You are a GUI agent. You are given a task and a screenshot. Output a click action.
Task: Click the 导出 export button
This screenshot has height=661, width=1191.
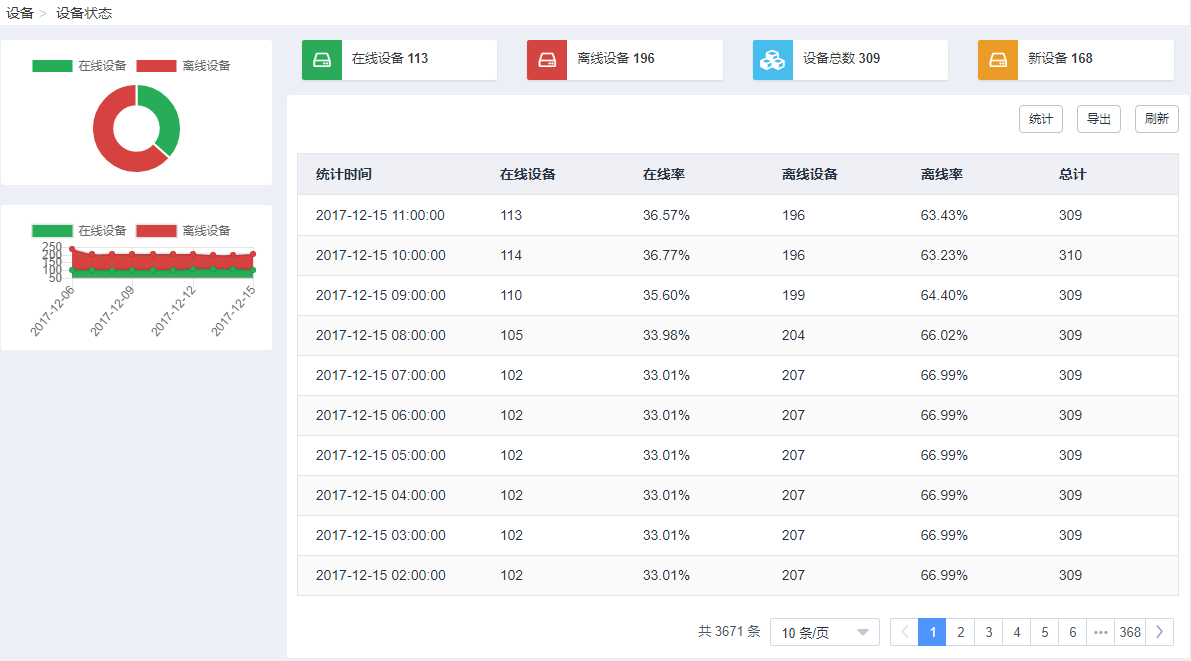pyautogui.click(x=1098, y=119)
